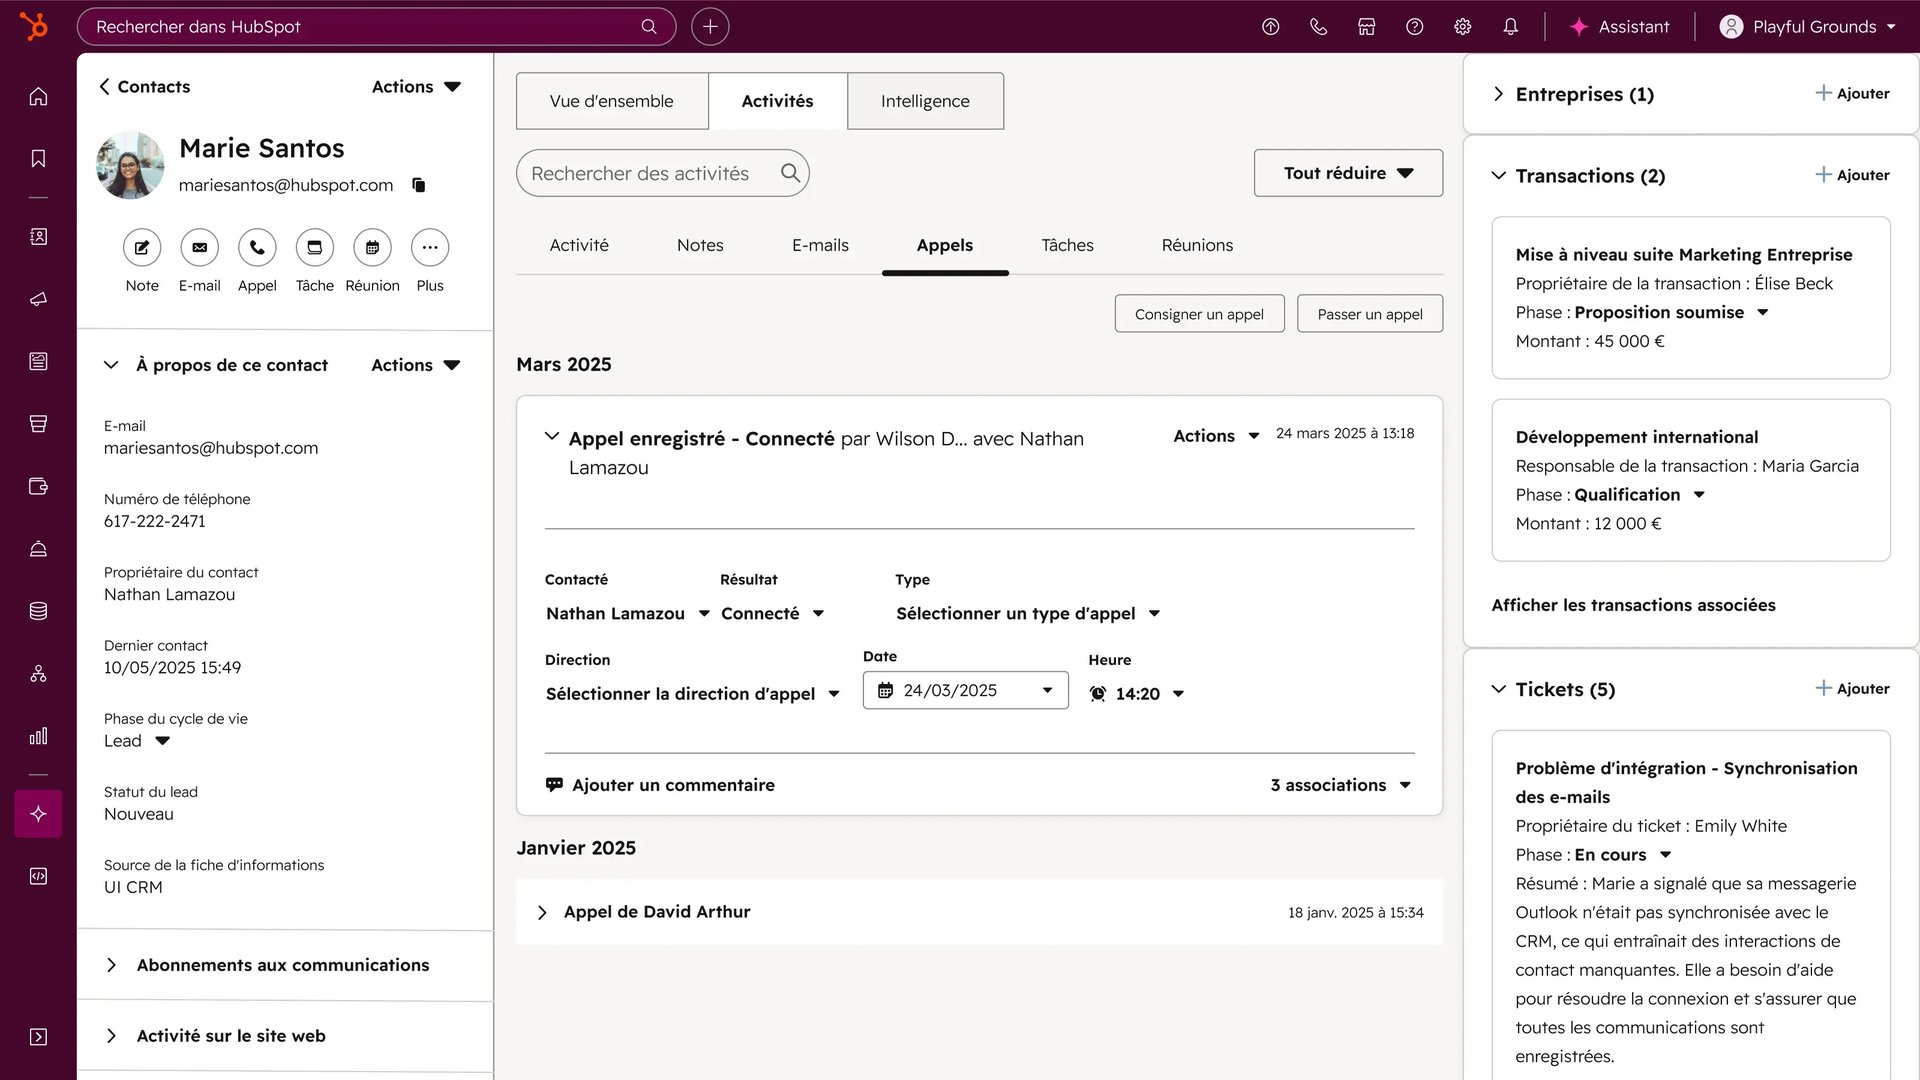Open the Appel icon to call Marie Santos

(257, 247)
